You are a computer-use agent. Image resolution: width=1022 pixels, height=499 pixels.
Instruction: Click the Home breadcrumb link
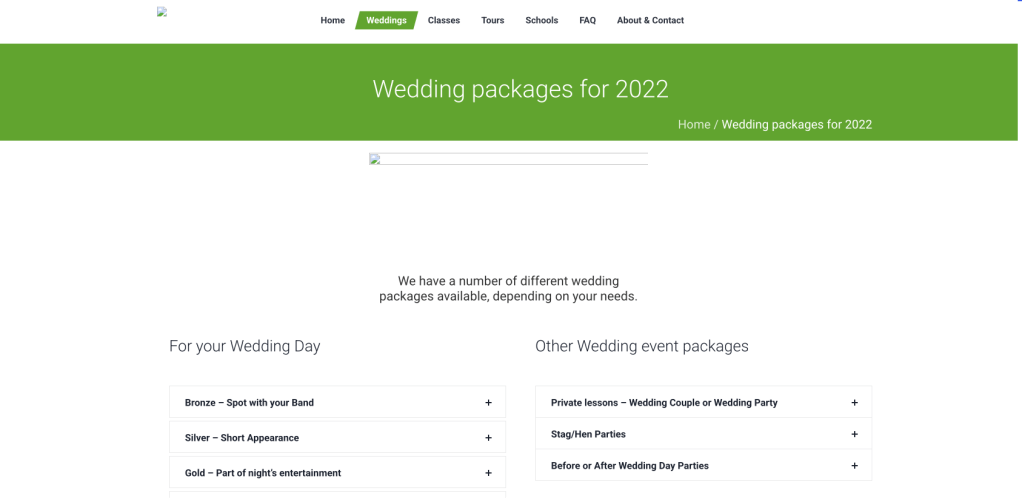pyautogui.click(x=693, y=125)
